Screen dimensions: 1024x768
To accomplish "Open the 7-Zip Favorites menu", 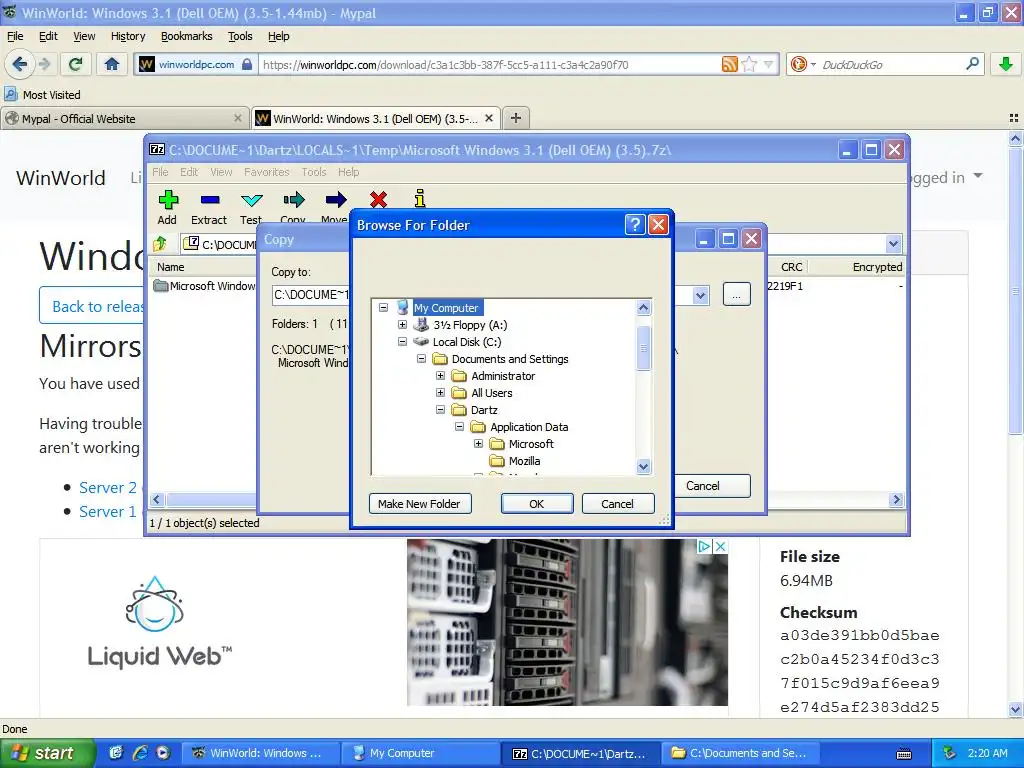I will 266,172.
